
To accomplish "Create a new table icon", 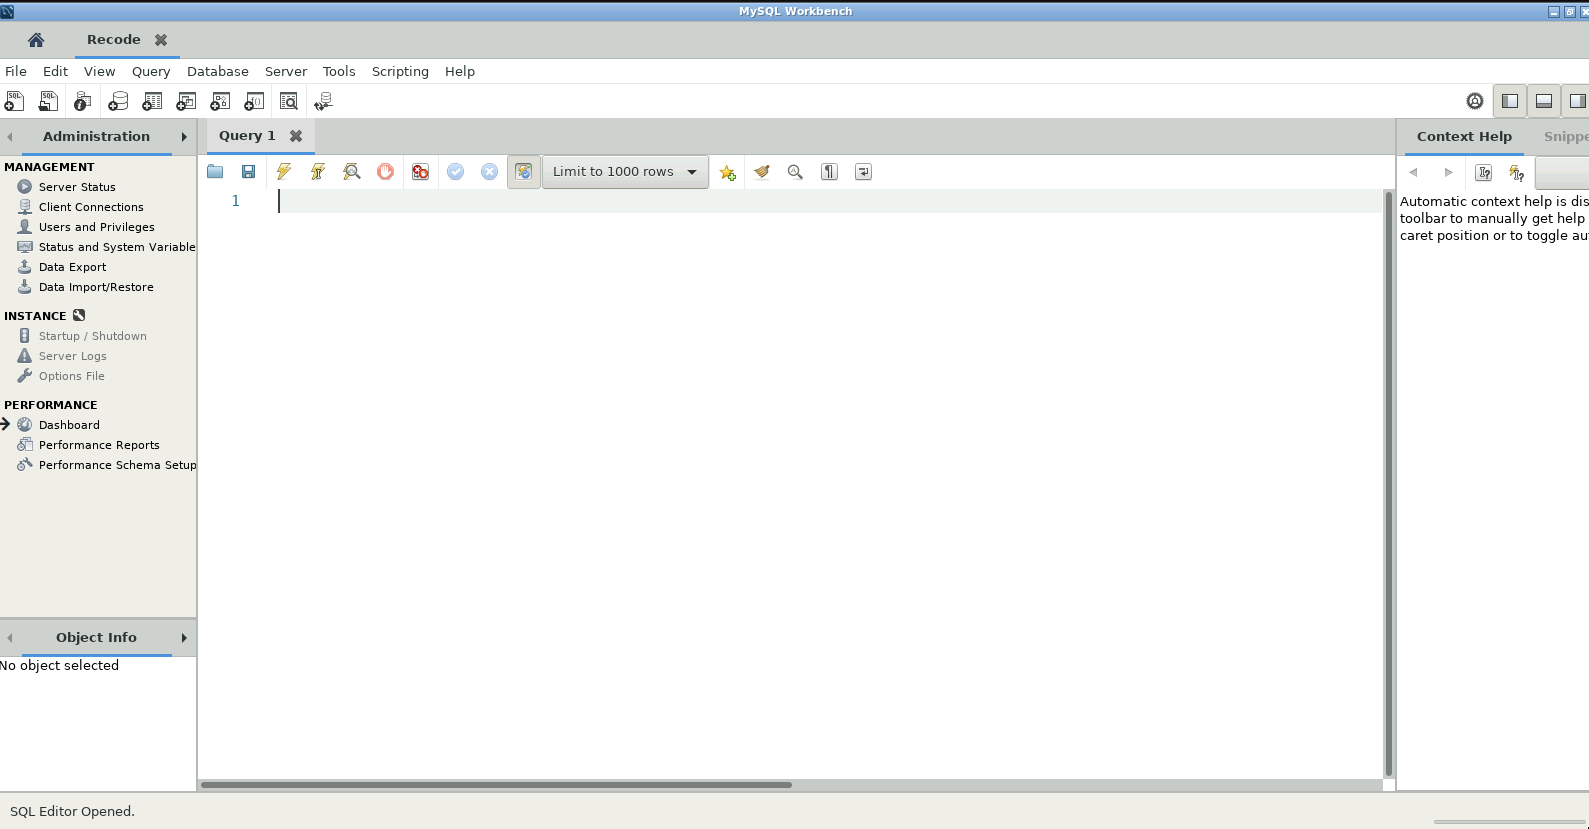I will click(152, 101).
